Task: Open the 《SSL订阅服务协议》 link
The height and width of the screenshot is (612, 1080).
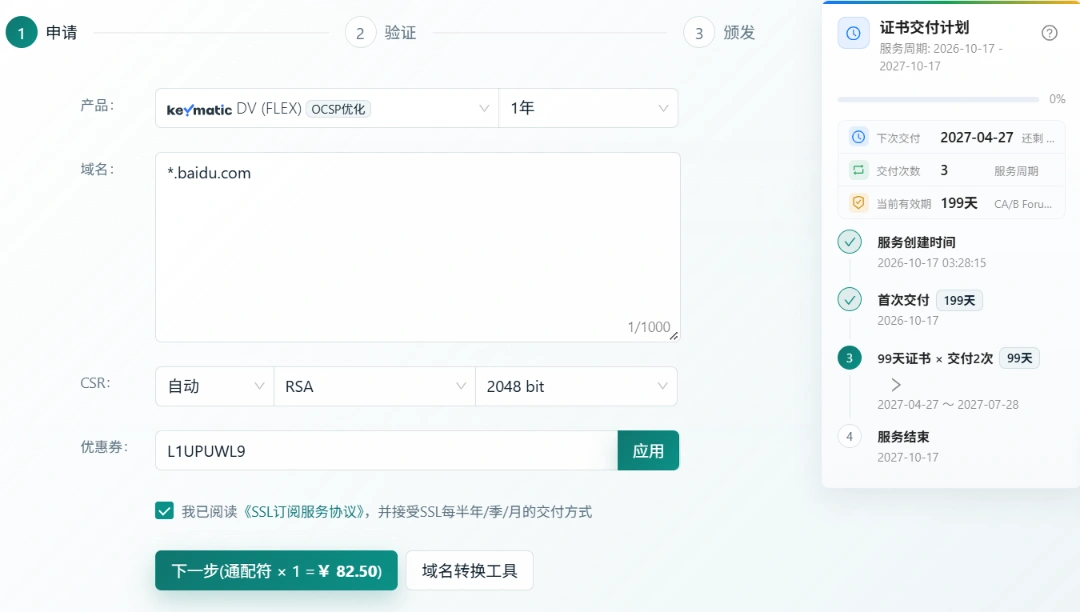Action: click(x=303, y=511)
